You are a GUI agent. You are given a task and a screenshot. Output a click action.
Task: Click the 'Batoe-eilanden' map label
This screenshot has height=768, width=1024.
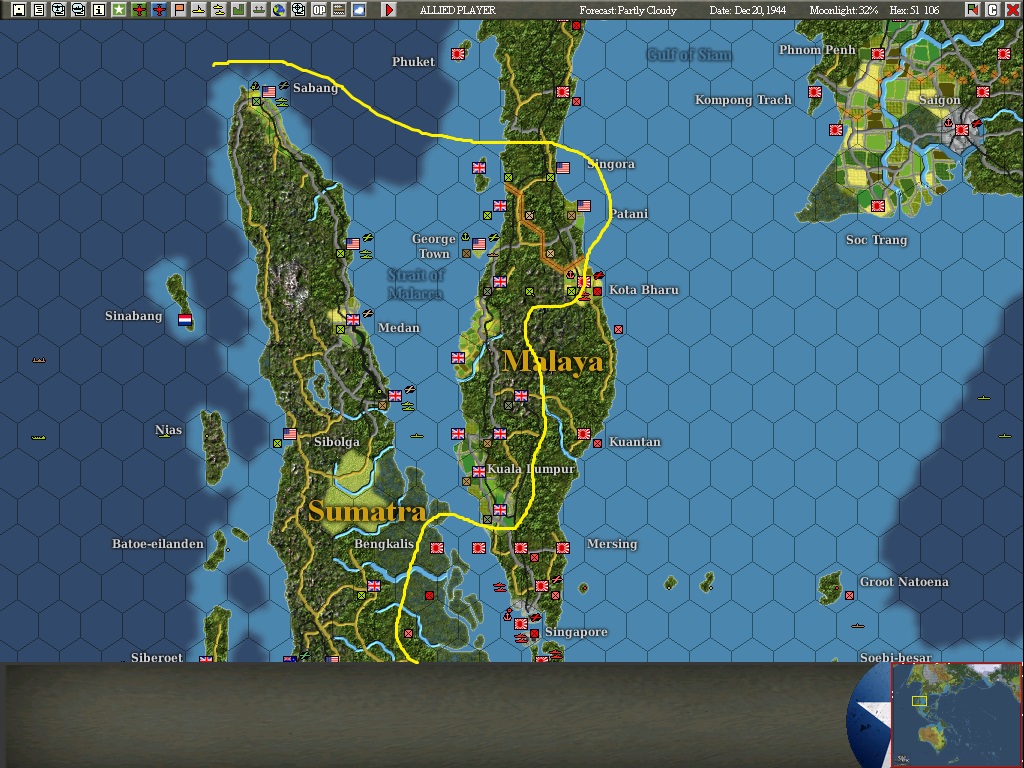point(157,544)
